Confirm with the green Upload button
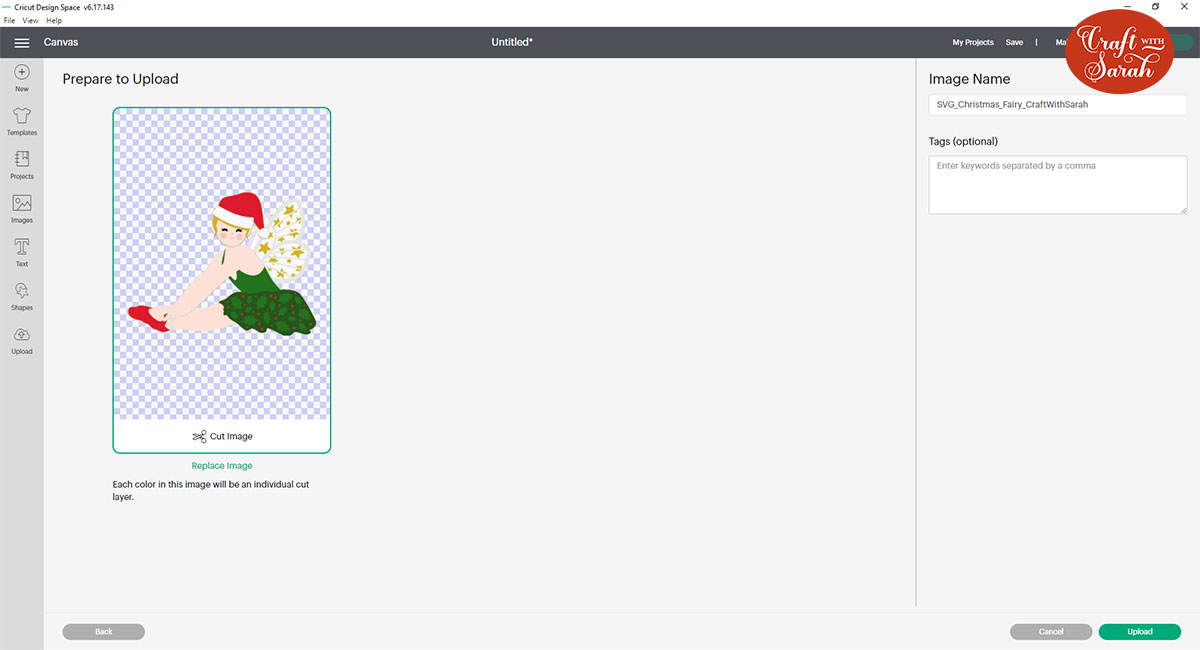 coord(1139,631)
